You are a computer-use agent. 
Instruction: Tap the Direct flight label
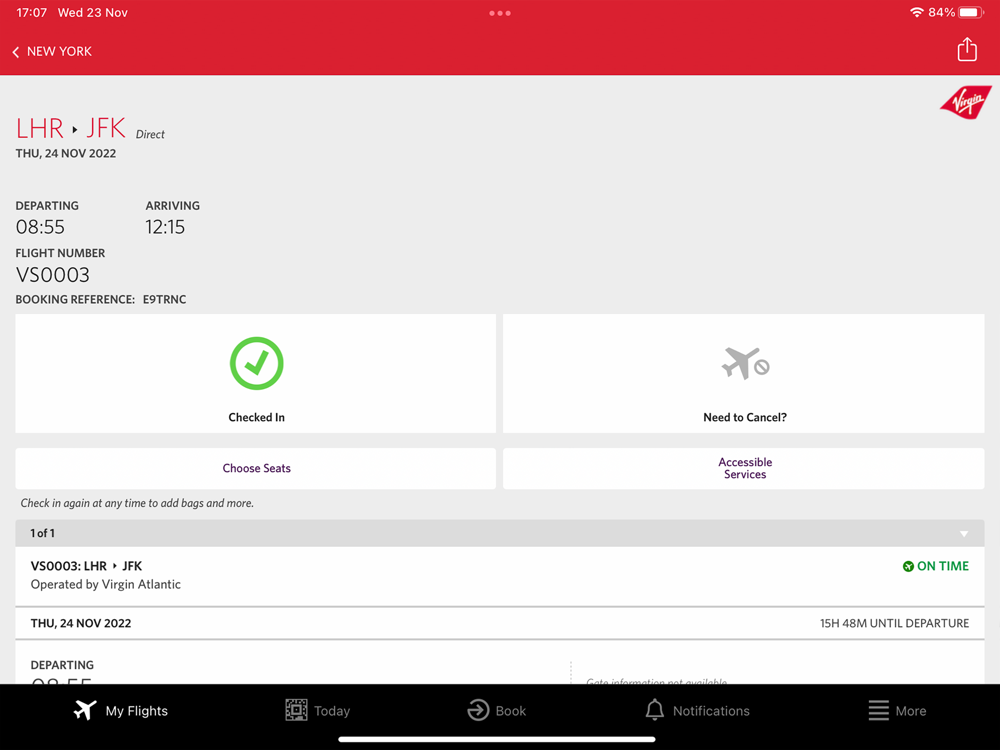(x=150, y=135)
